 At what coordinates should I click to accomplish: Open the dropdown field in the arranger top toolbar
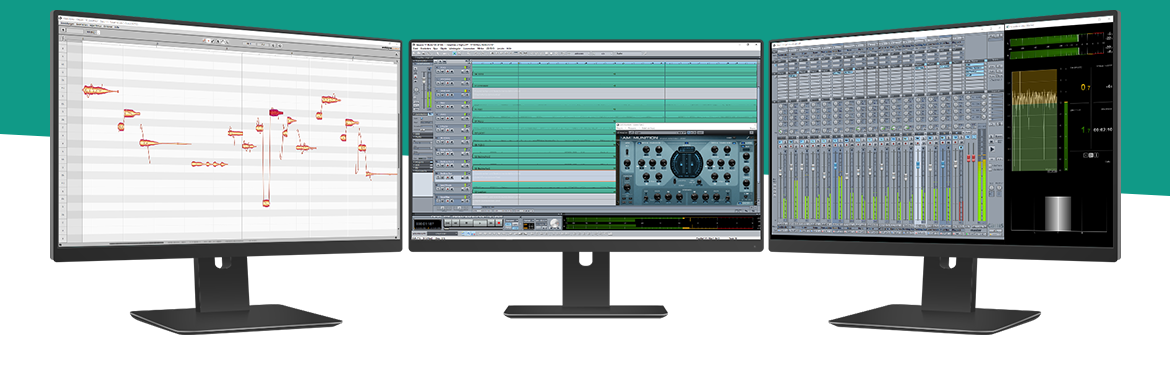pos(579,54)
